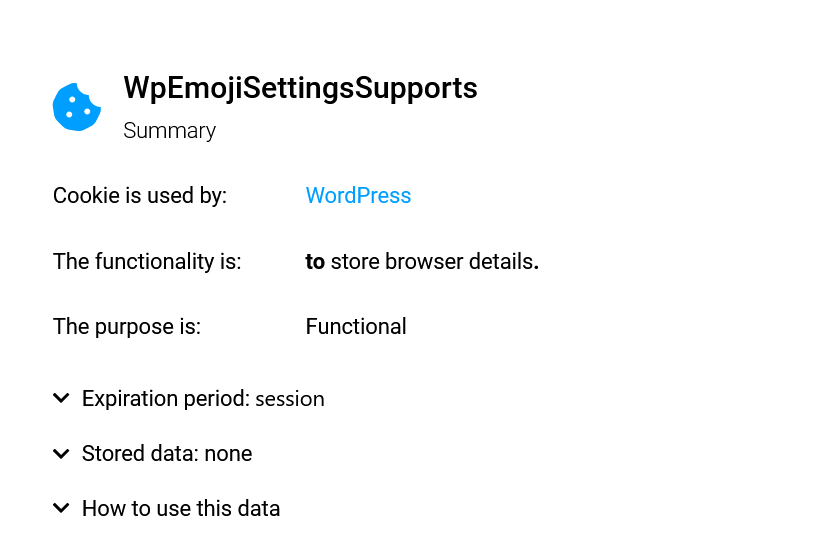
Task: Click the 'The functionality is:' label
Action: pos(147,262)
